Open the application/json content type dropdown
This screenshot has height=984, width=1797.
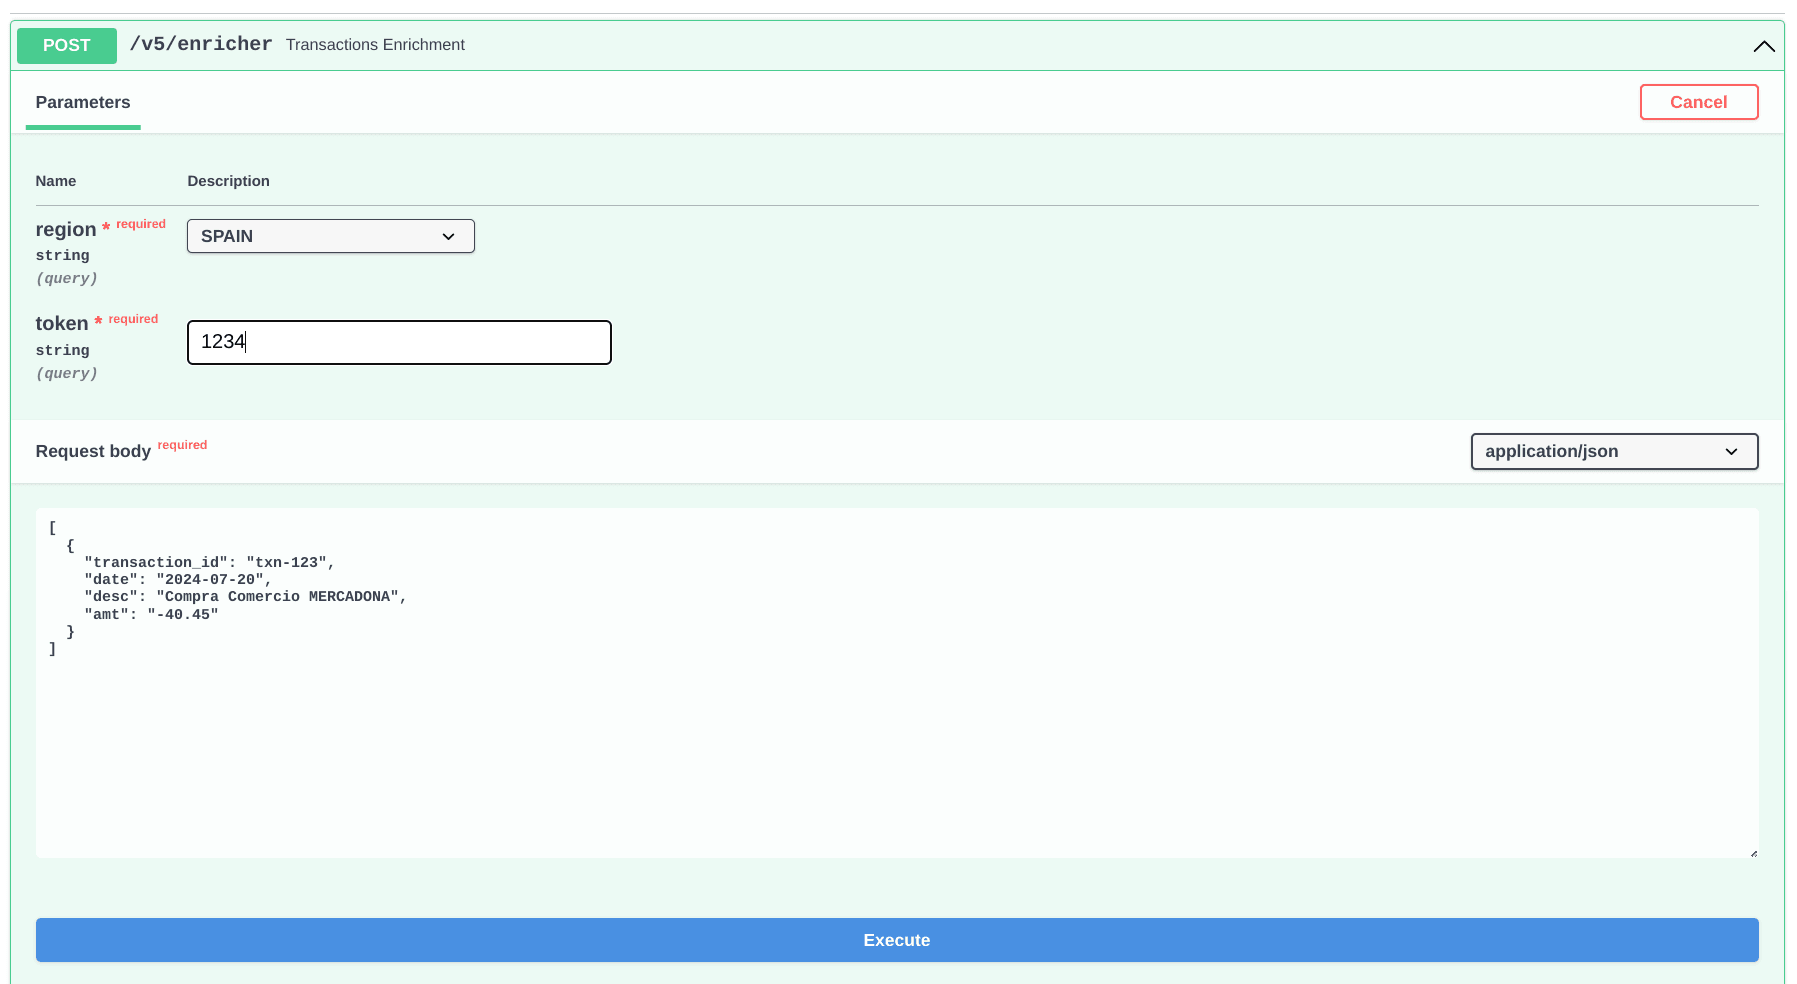1614,451
